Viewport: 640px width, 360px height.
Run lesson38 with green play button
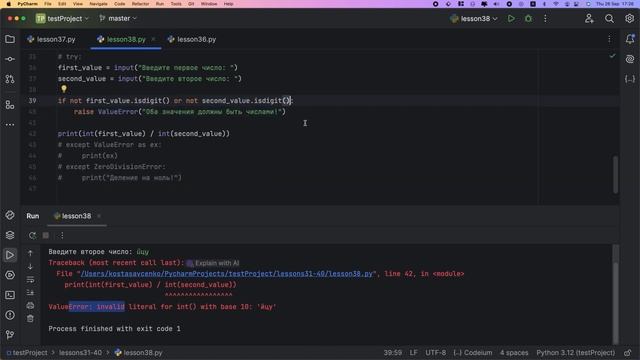[x=511, y=18]
